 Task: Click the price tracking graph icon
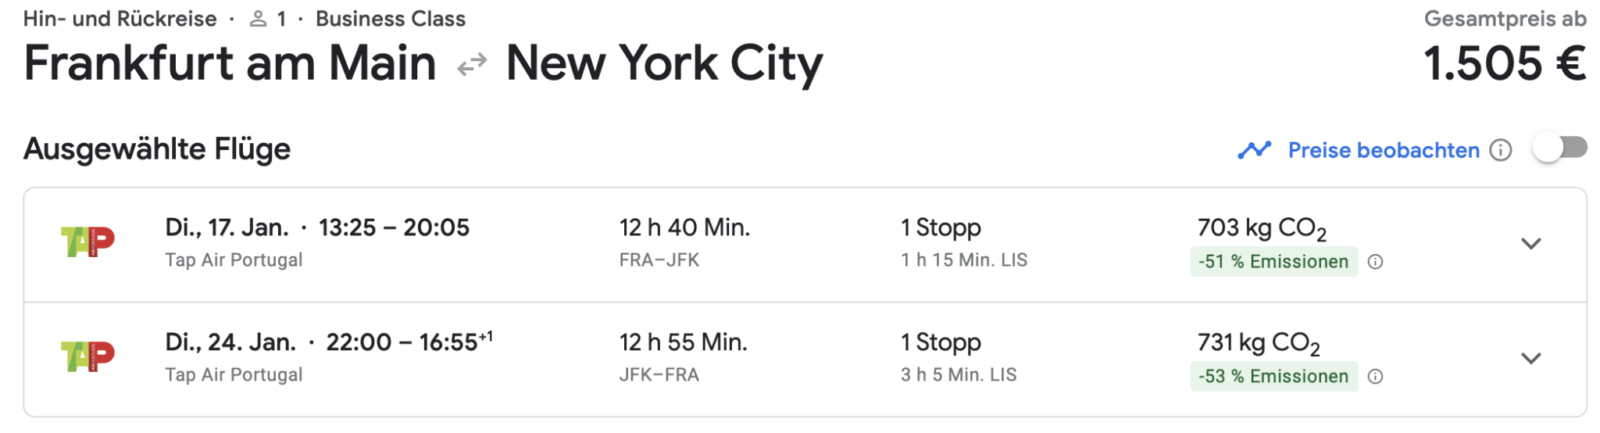1254,150
